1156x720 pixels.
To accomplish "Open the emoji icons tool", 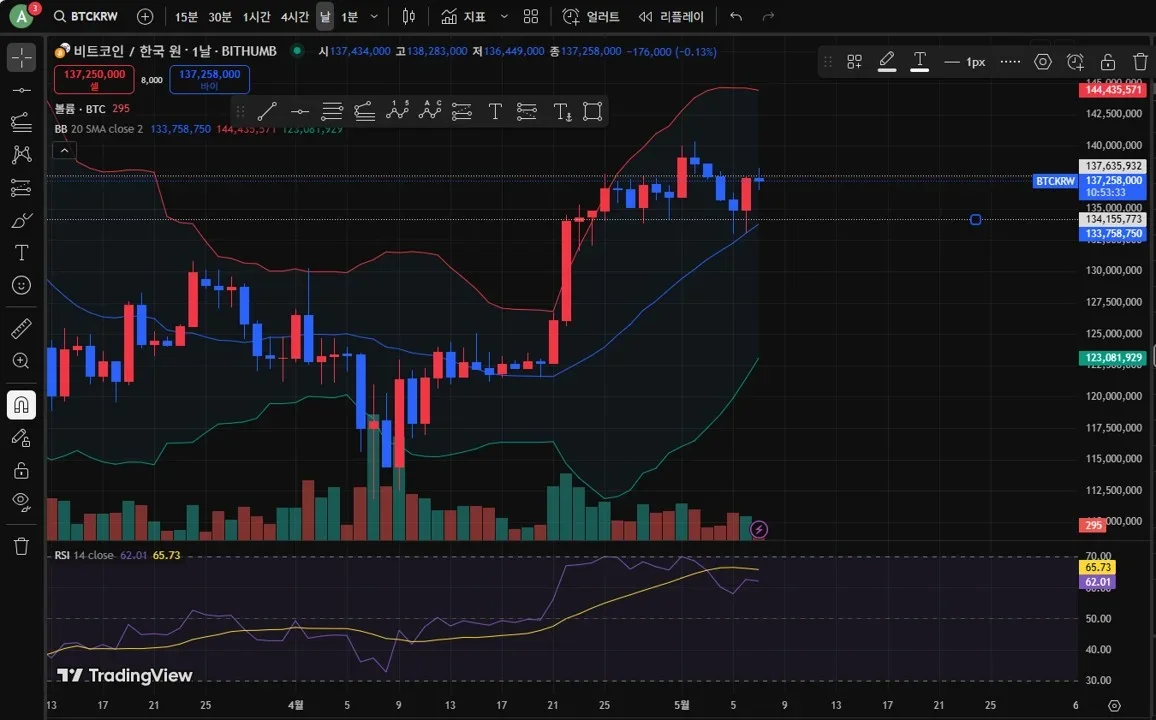I will point(21,285).
